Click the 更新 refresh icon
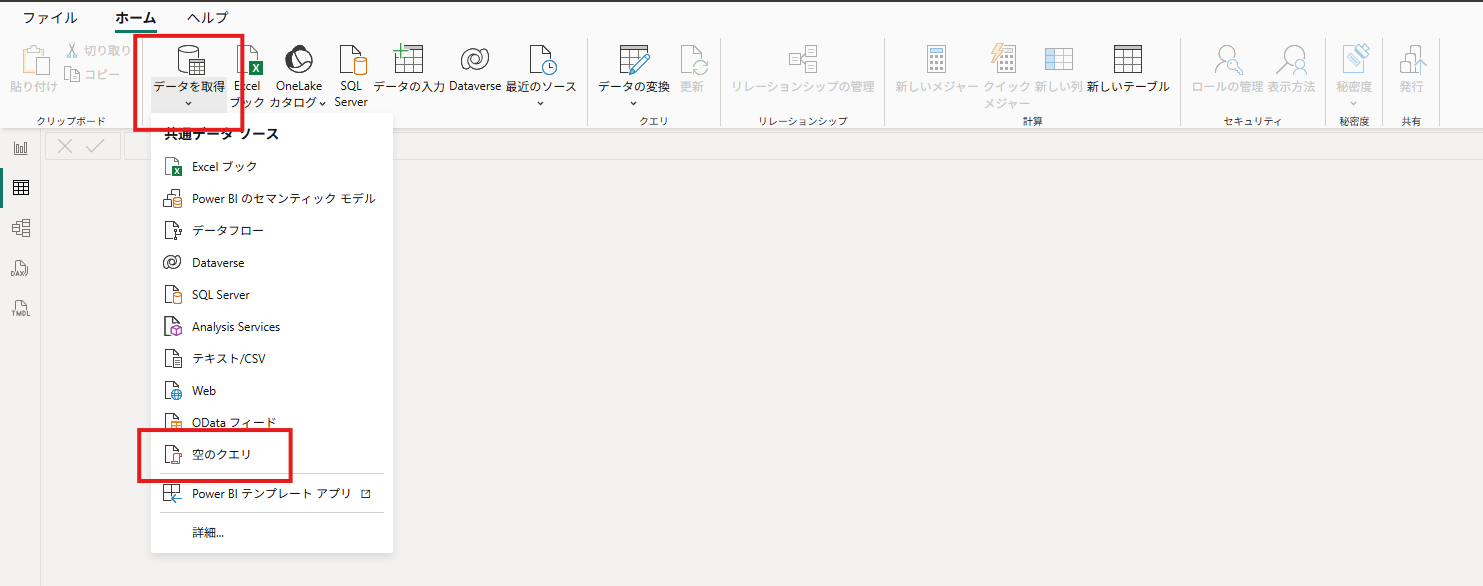This screenshot has width=1483, height=586. coord(693,60)
